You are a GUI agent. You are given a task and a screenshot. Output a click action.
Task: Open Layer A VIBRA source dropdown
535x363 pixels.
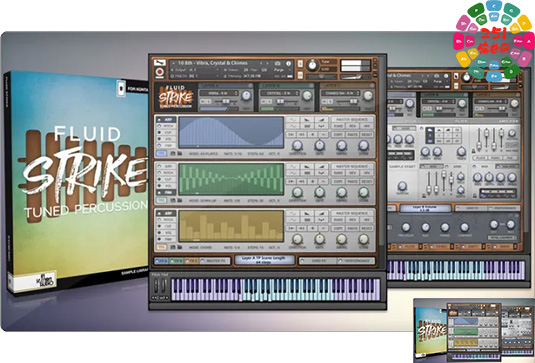pos(219,93)
